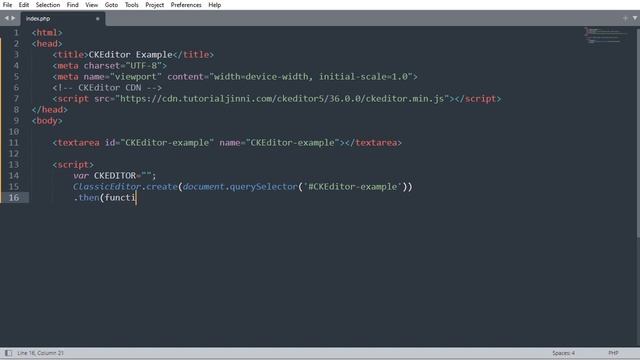Image resolution: width=640 pixels, height=360 pixels.
Task: Open the Edit menu
Action: tap(24, 5)
